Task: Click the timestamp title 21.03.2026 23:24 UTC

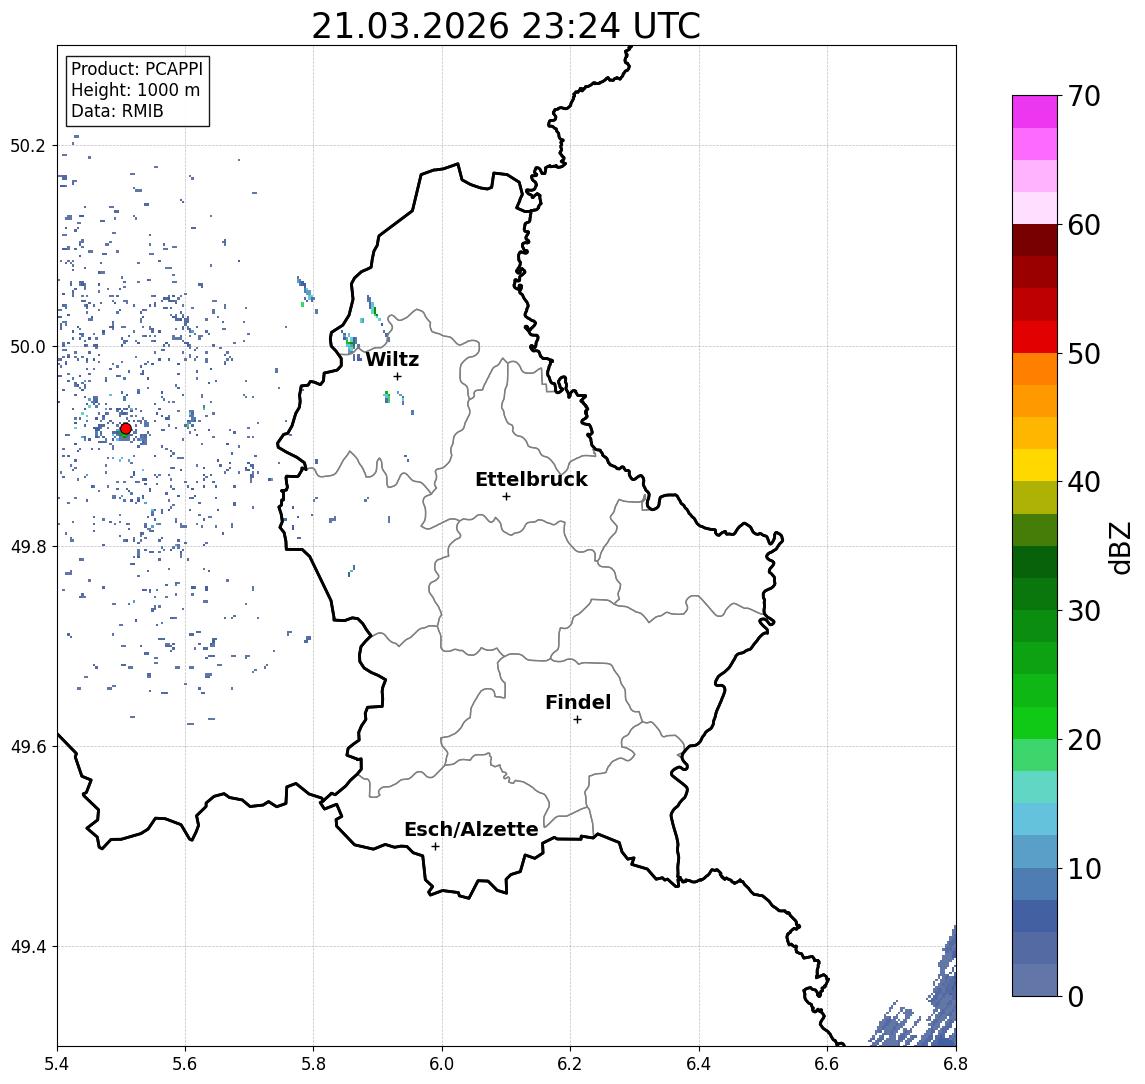Action: click(x=506, y=26)
